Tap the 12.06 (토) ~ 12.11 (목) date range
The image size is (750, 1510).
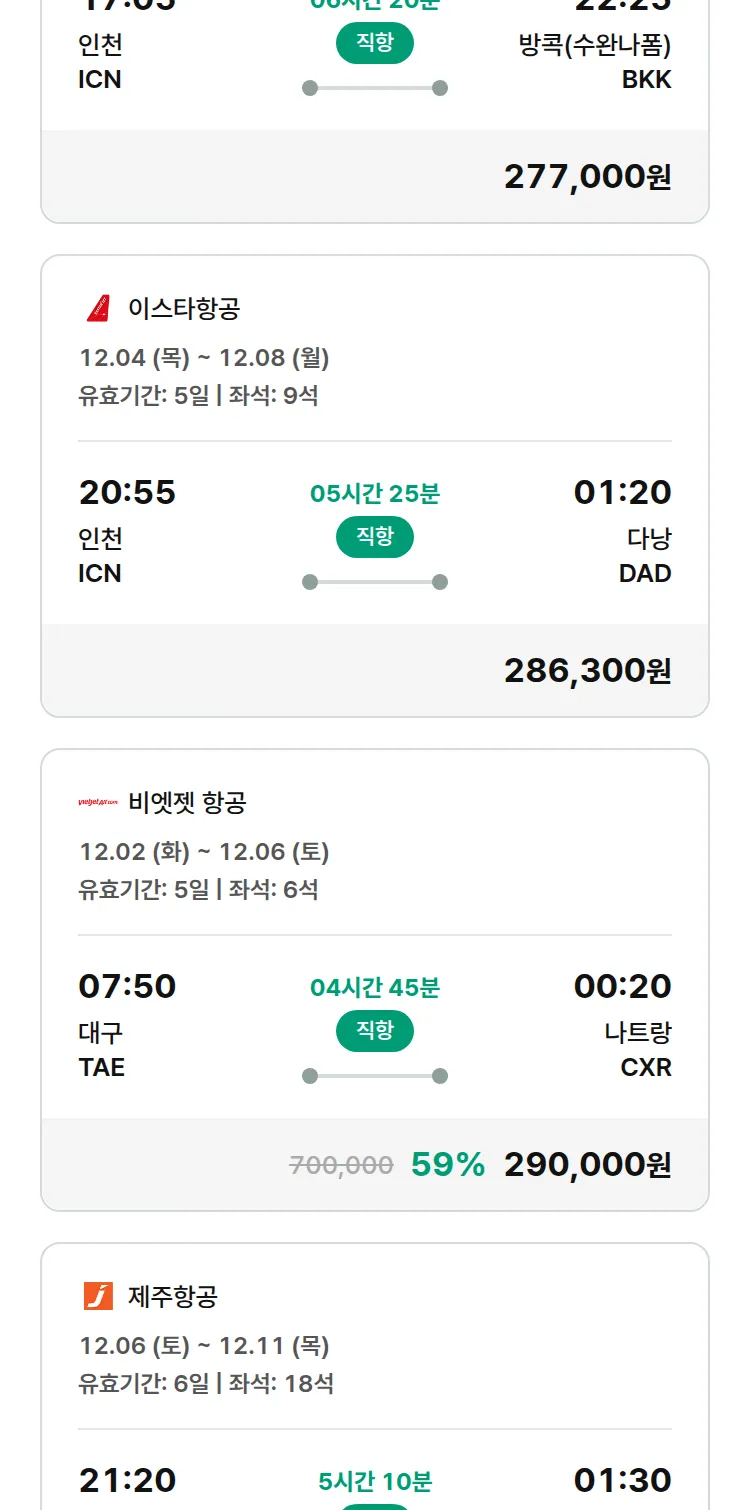[x=204, y=1345]
